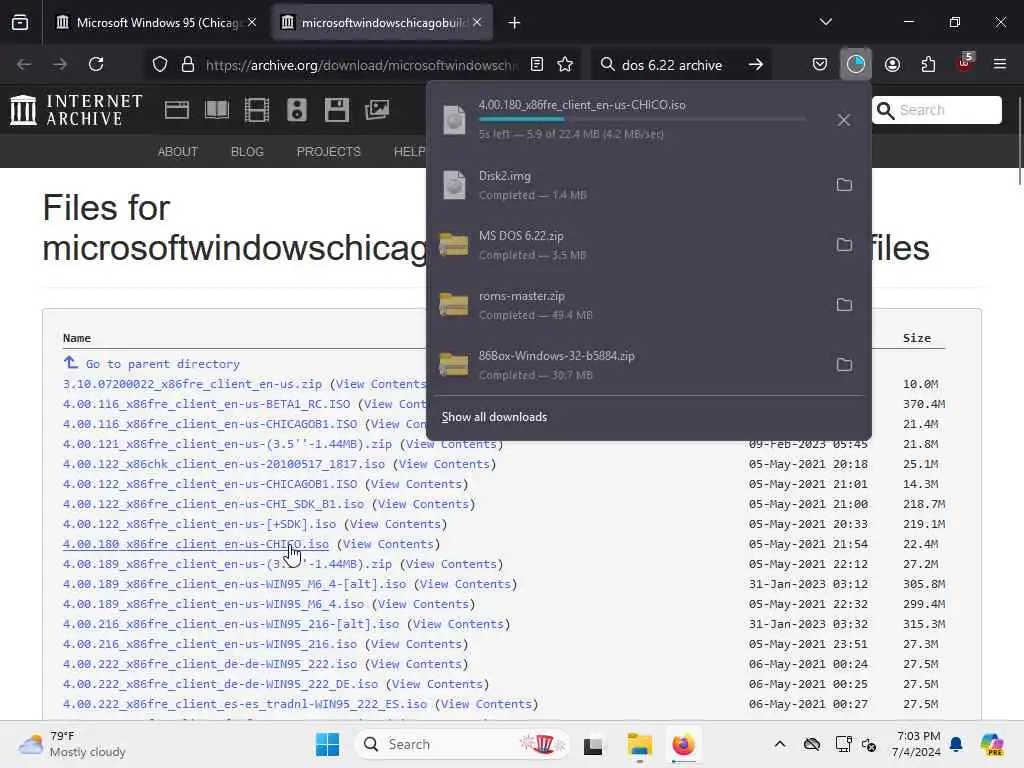The height and width of the screenshot is (768, 1024).
Task: Reload the current page
Action: pyautogui.click(x=96, y=64)
